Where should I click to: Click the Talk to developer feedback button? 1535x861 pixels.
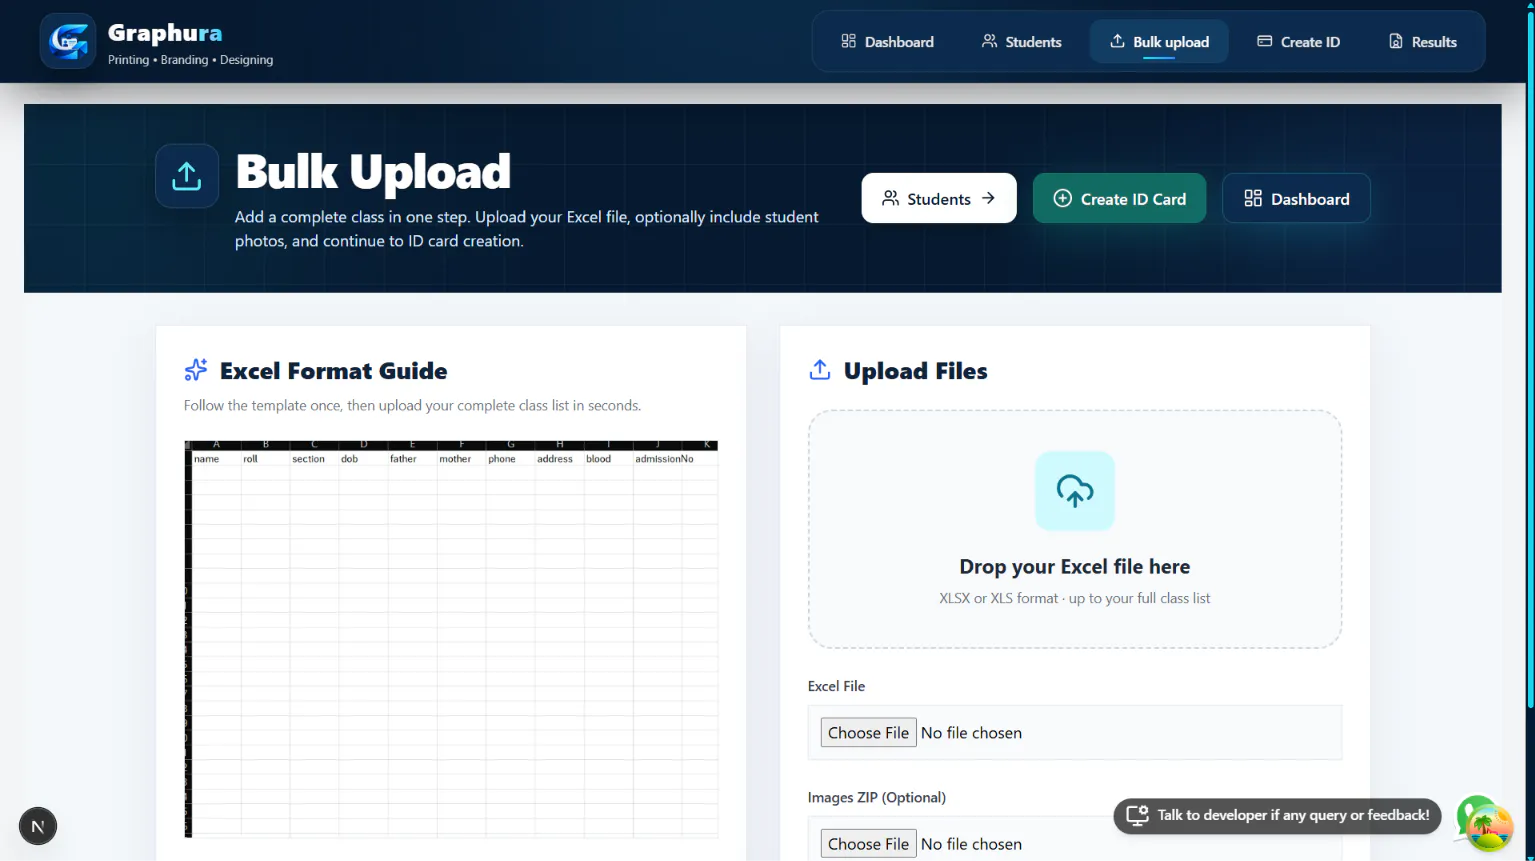click(1277, 815)
